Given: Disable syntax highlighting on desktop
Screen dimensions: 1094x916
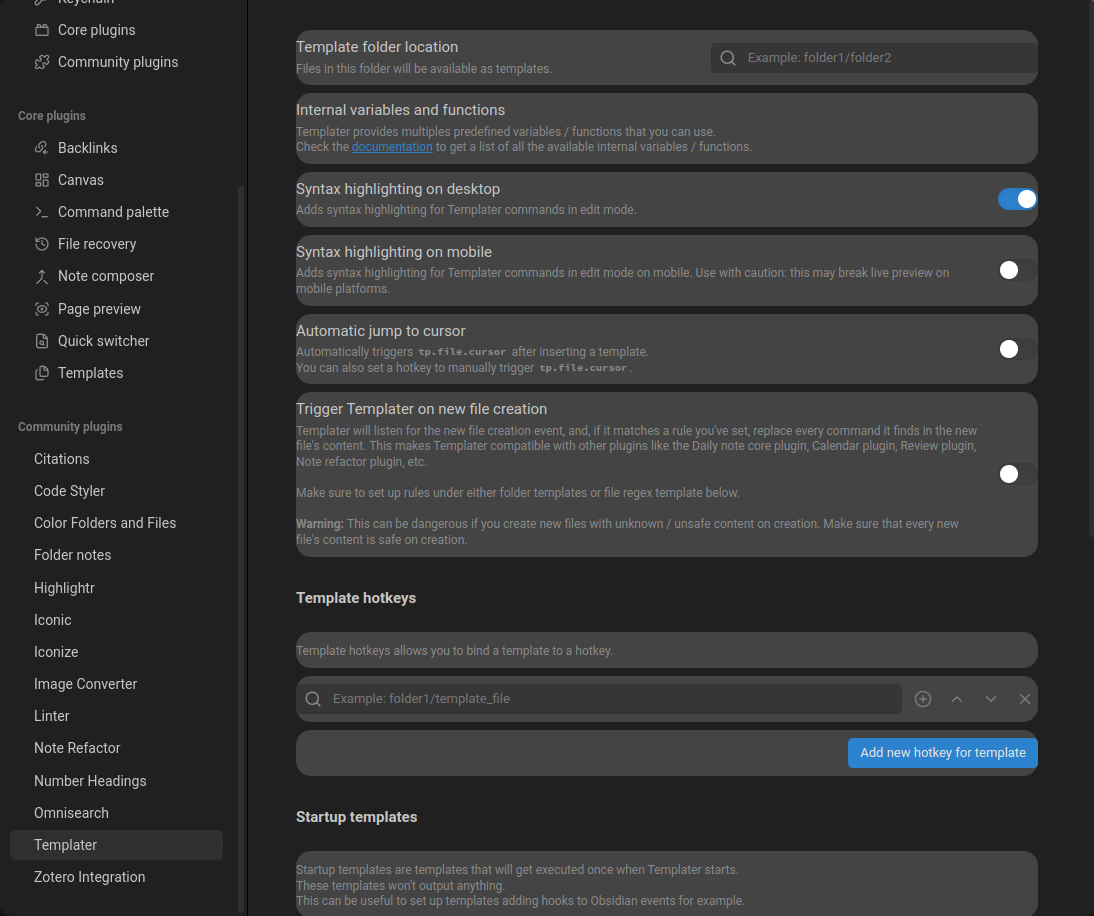Looking at the screenshot, I should click(x=1017, y=199).
